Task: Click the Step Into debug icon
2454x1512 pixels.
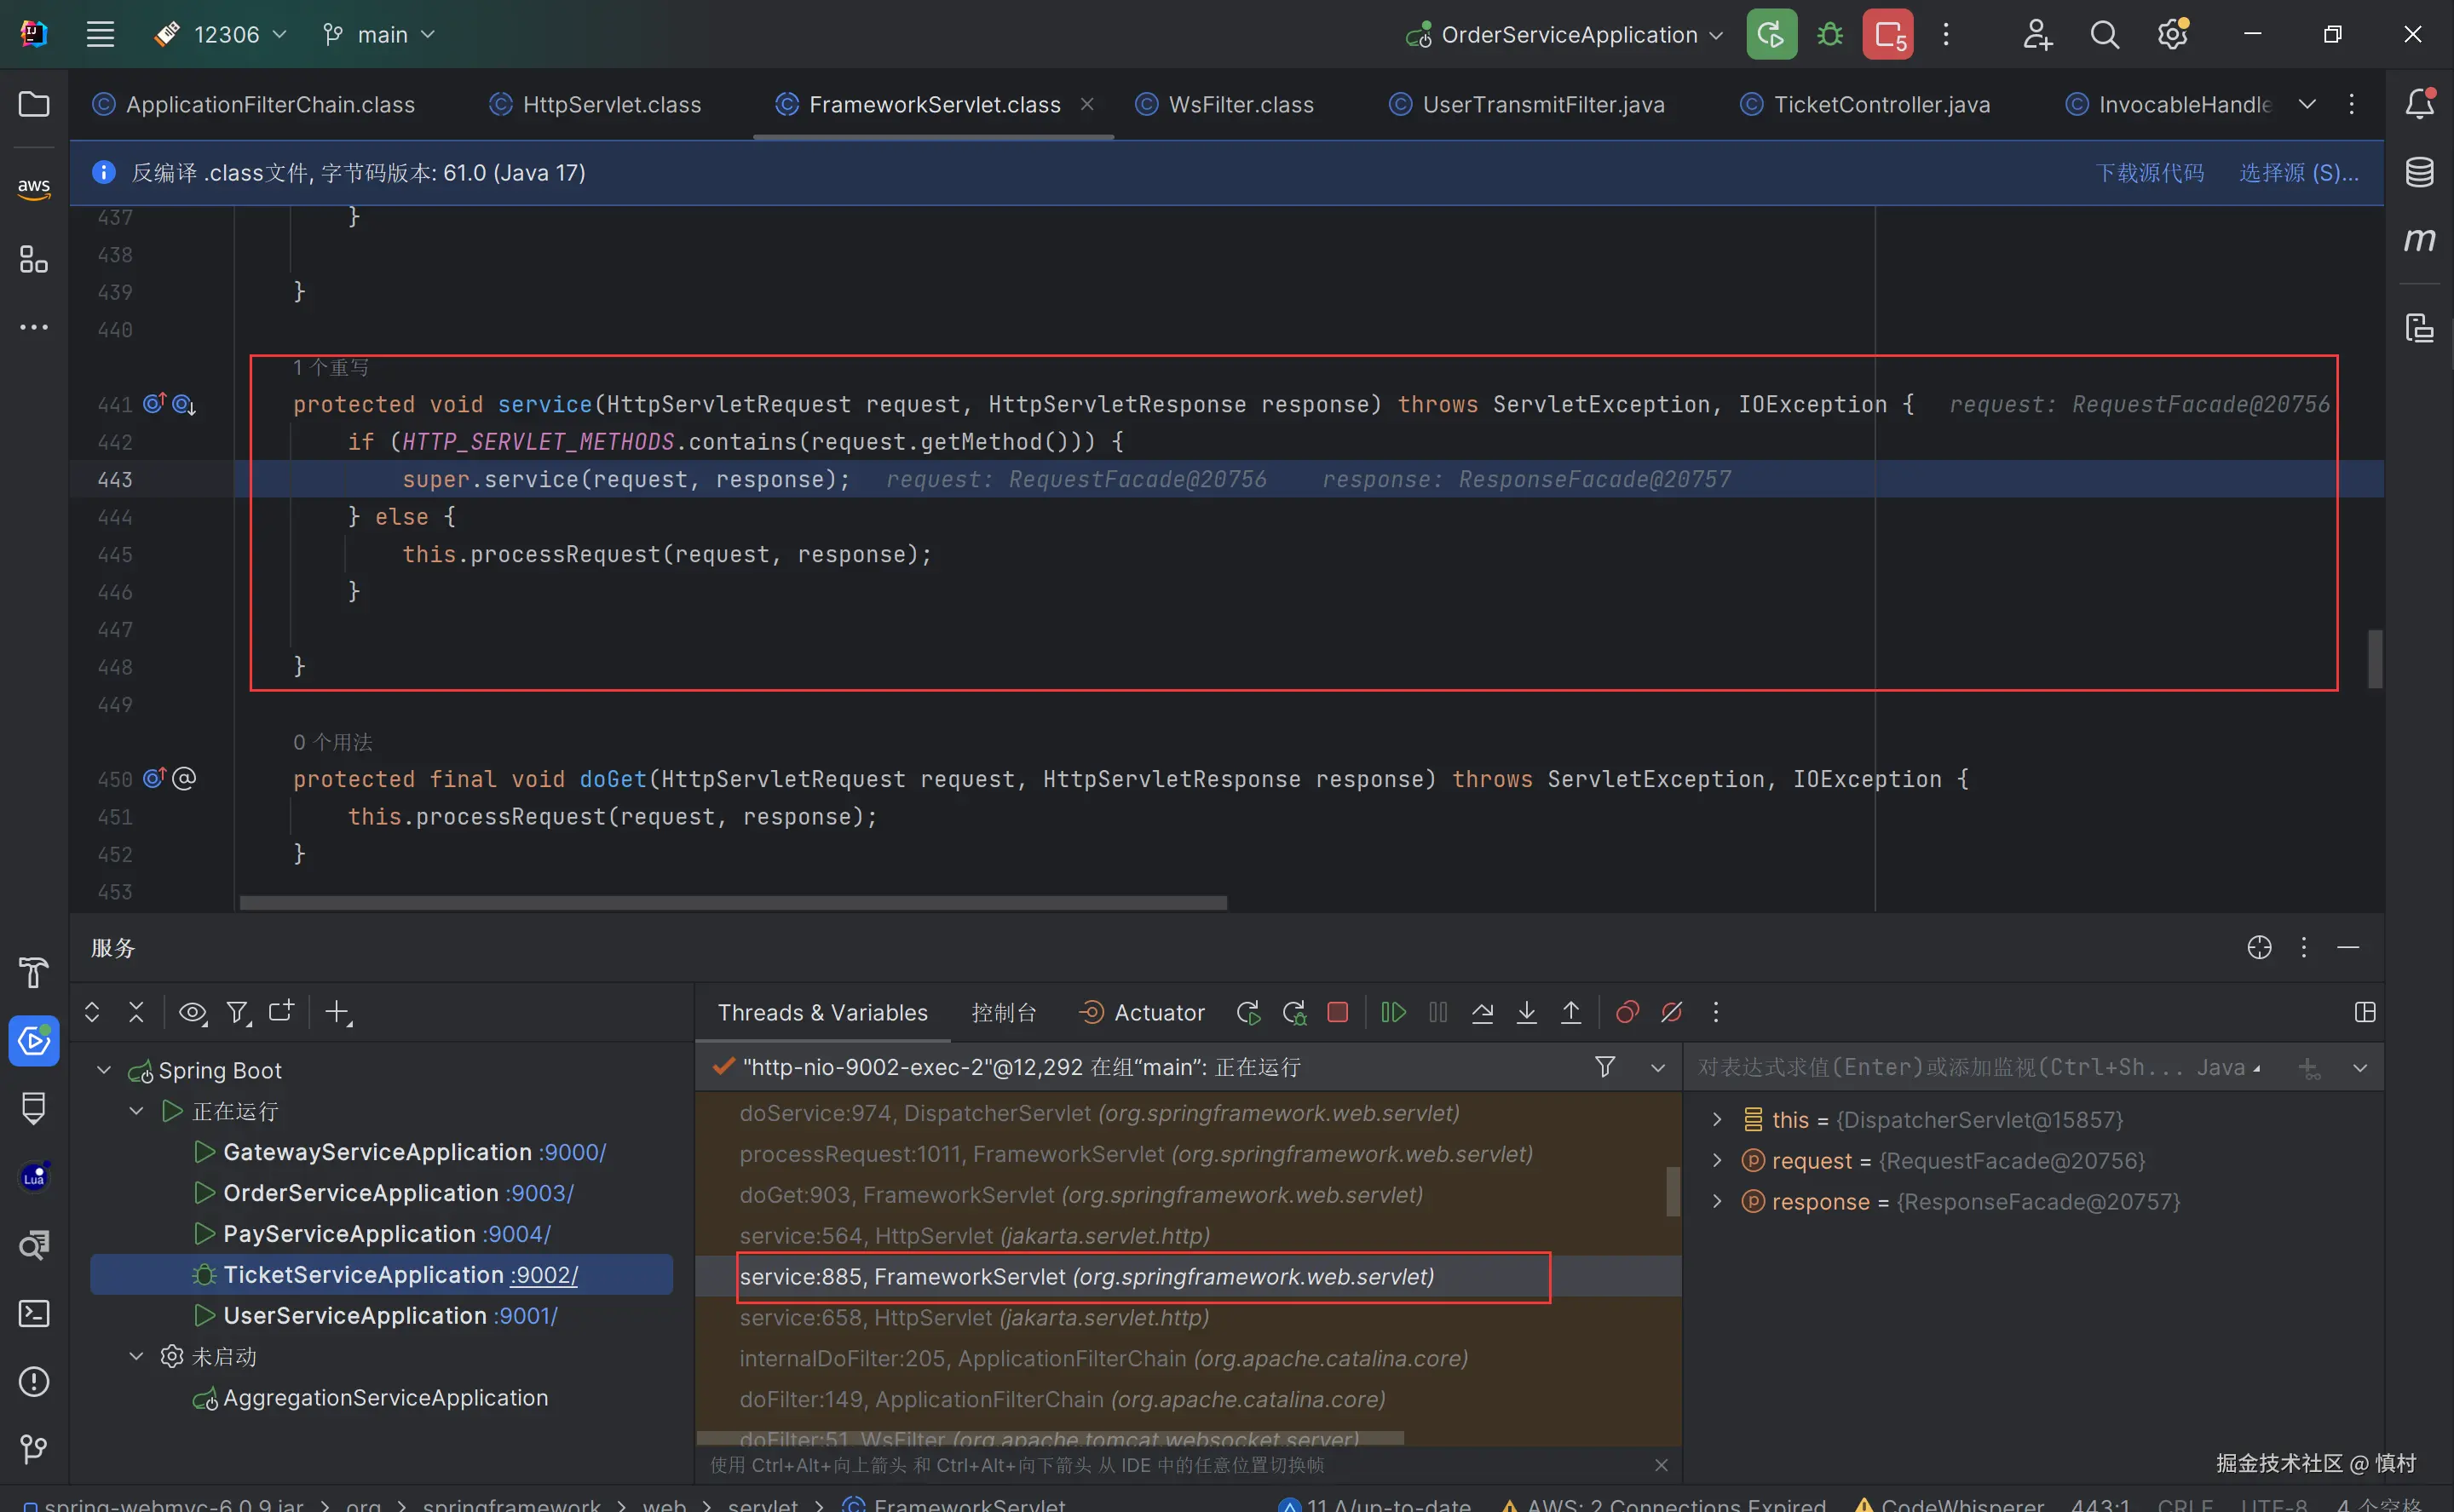Action: 1526,1012
